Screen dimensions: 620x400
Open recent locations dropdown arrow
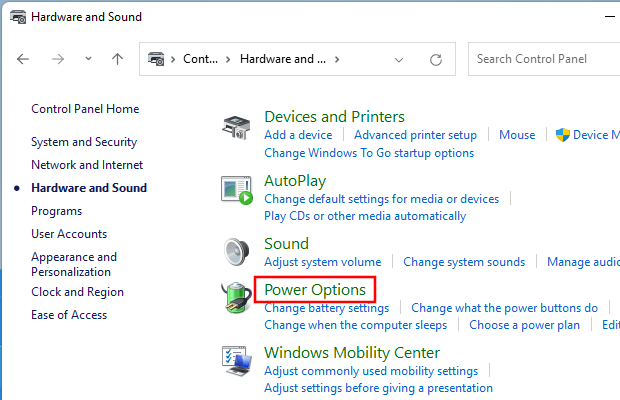[x=88, y=59]
